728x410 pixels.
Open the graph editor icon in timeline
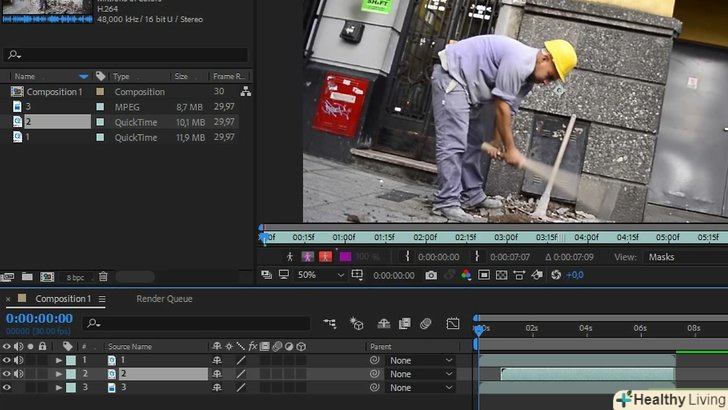[x=453, y=323]
